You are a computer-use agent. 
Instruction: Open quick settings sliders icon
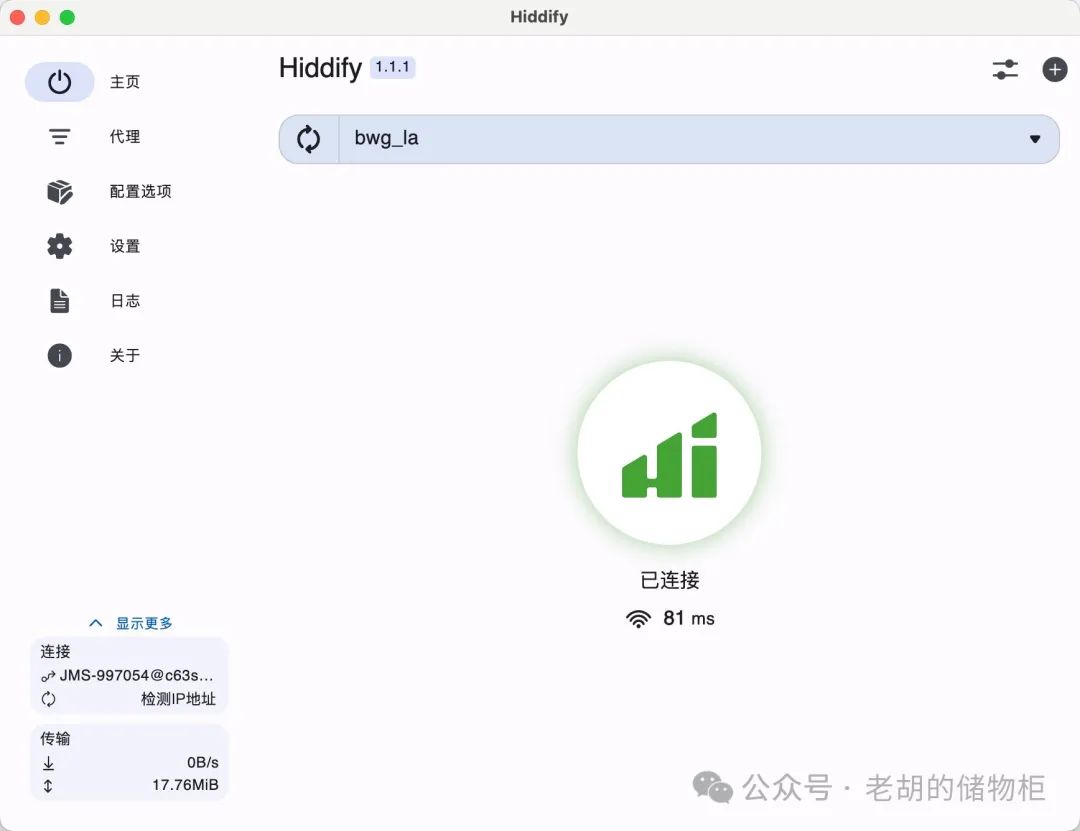(x=1006, y=70)
